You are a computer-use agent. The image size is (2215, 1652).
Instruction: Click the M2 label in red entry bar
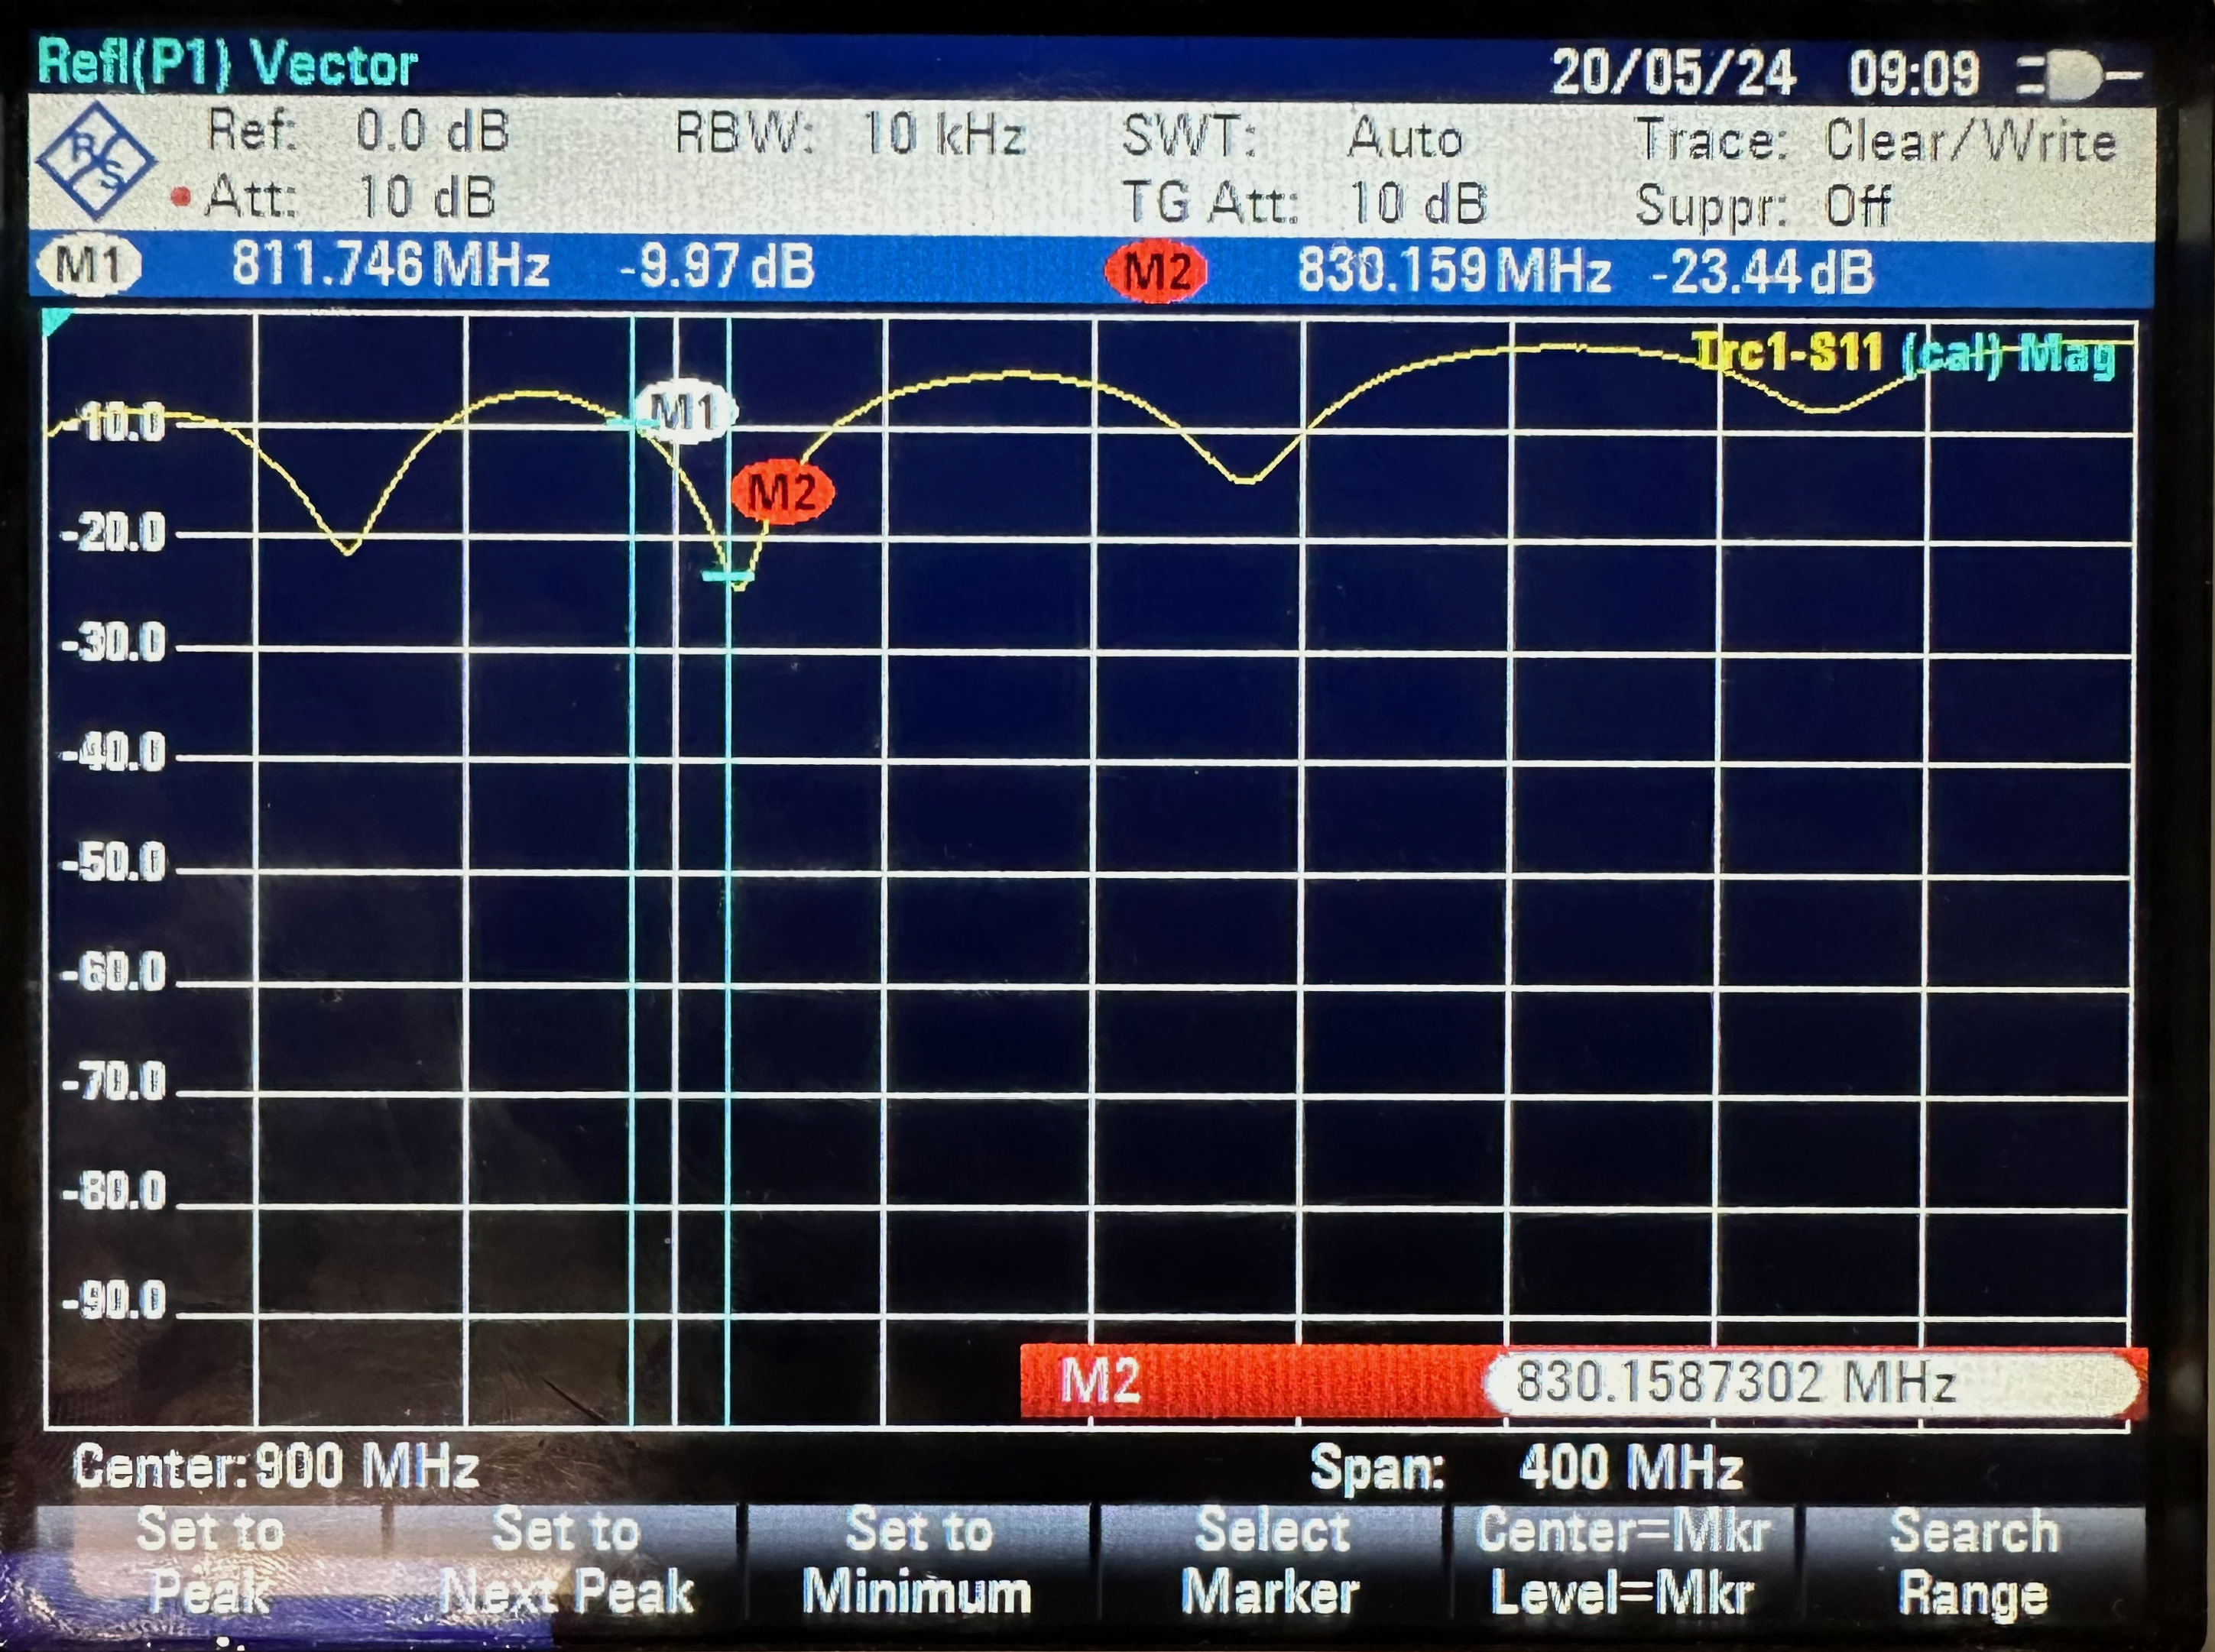(x=1099, y=1381)
